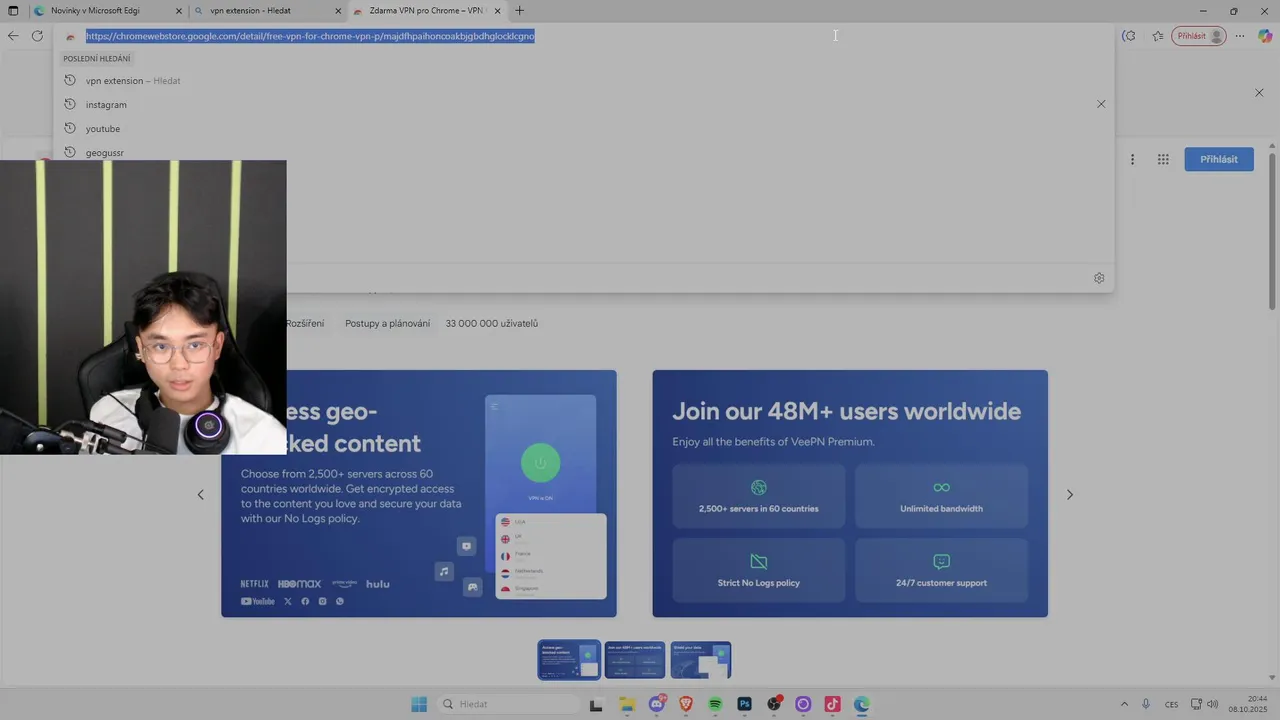Screen dimensions: 1280x720
Task: Open the 'Rozšíření' category link
Action: (305, 323)
